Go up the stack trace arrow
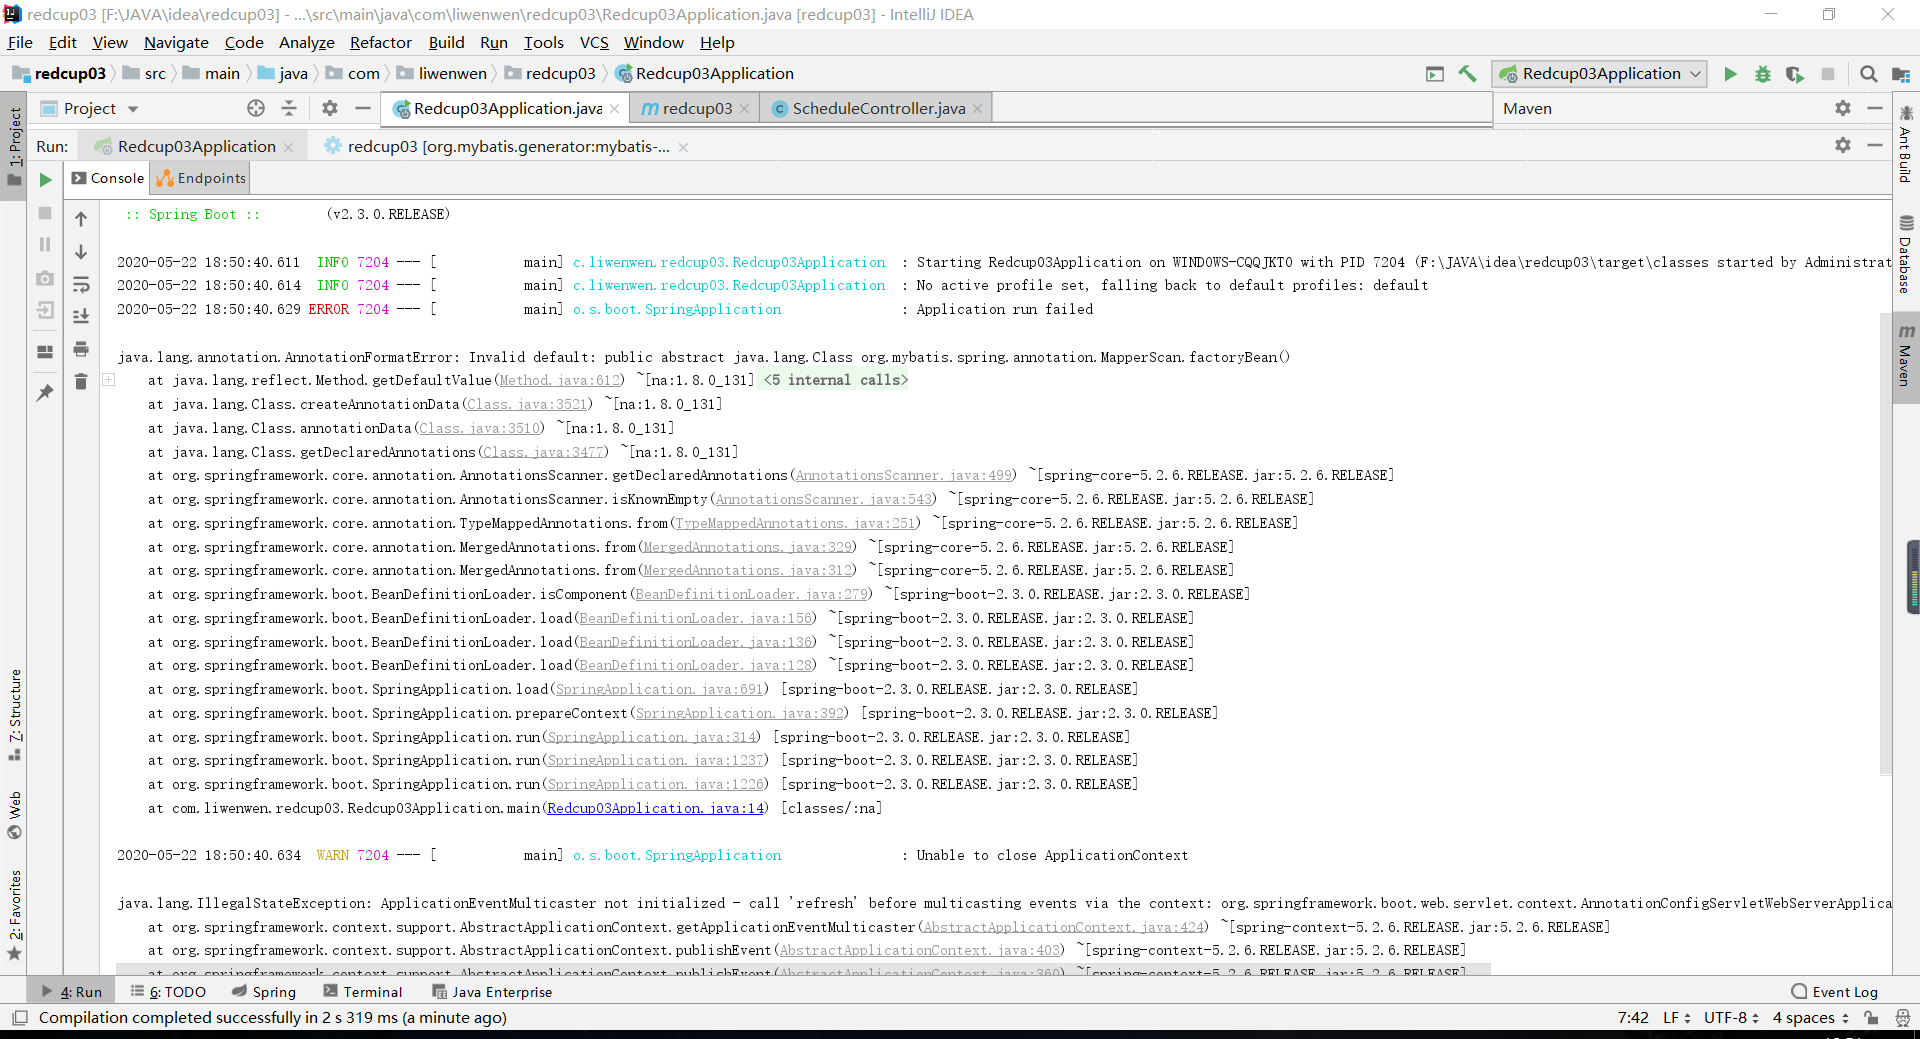 point(81,219)
